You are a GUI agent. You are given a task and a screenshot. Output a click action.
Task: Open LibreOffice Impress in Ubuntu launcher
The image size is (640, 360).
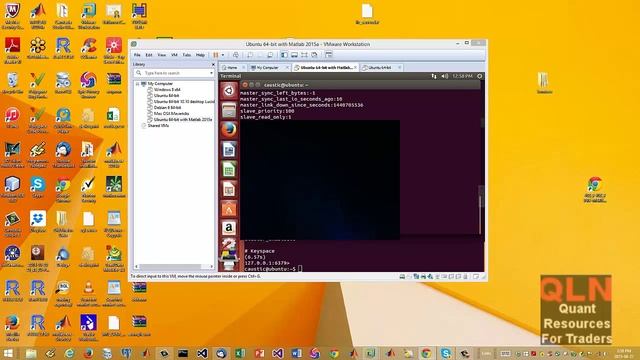(x=229, y=189)
